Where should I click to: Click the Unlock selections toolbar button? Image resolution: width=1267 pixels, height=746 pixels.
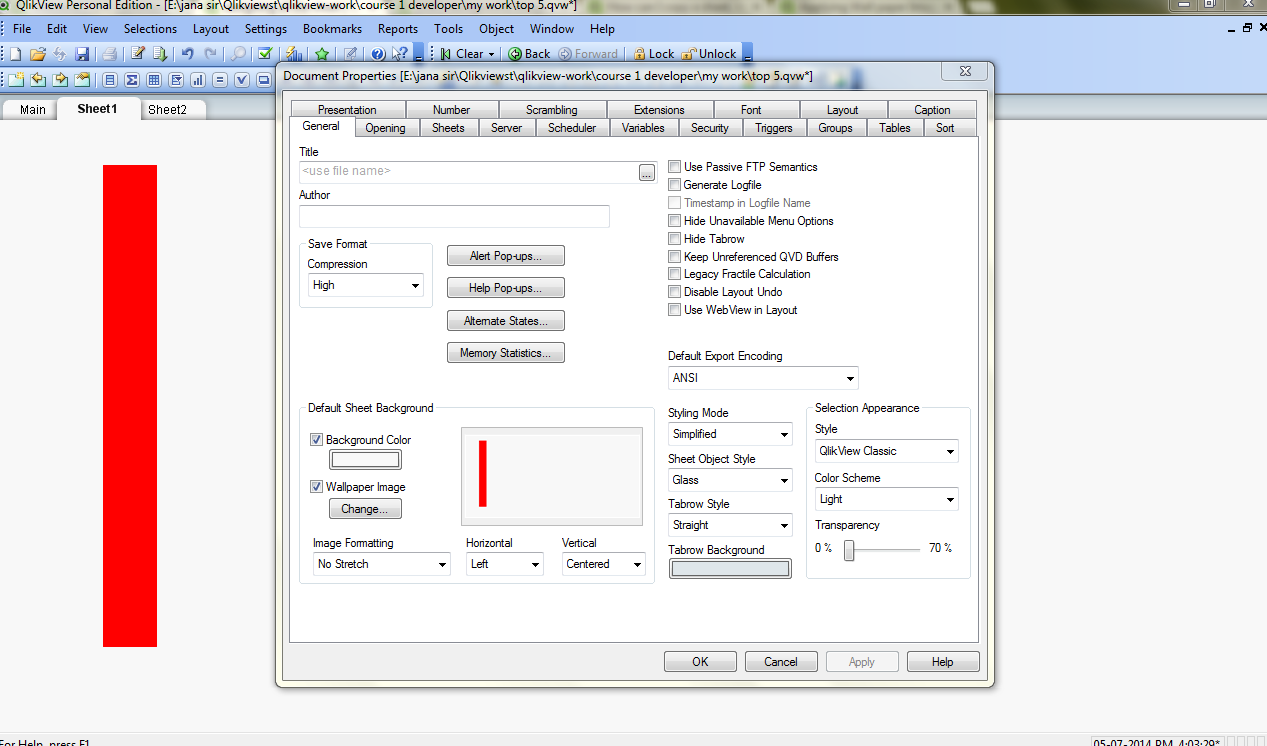[x=708, y=54]
